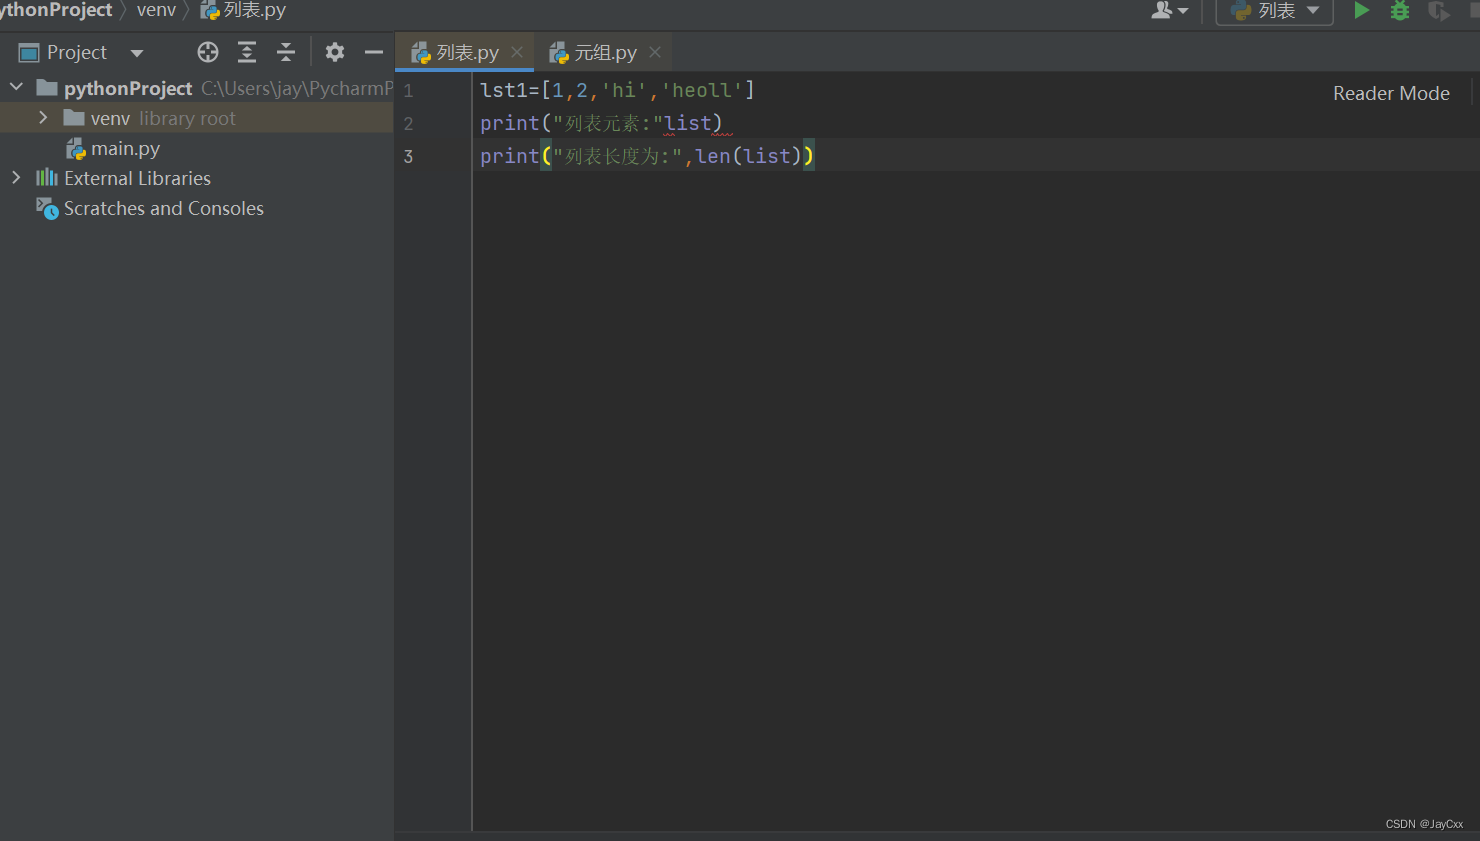Expand the External Libraries node
This screenshot has height=841, width=1480.
(16, 178)
